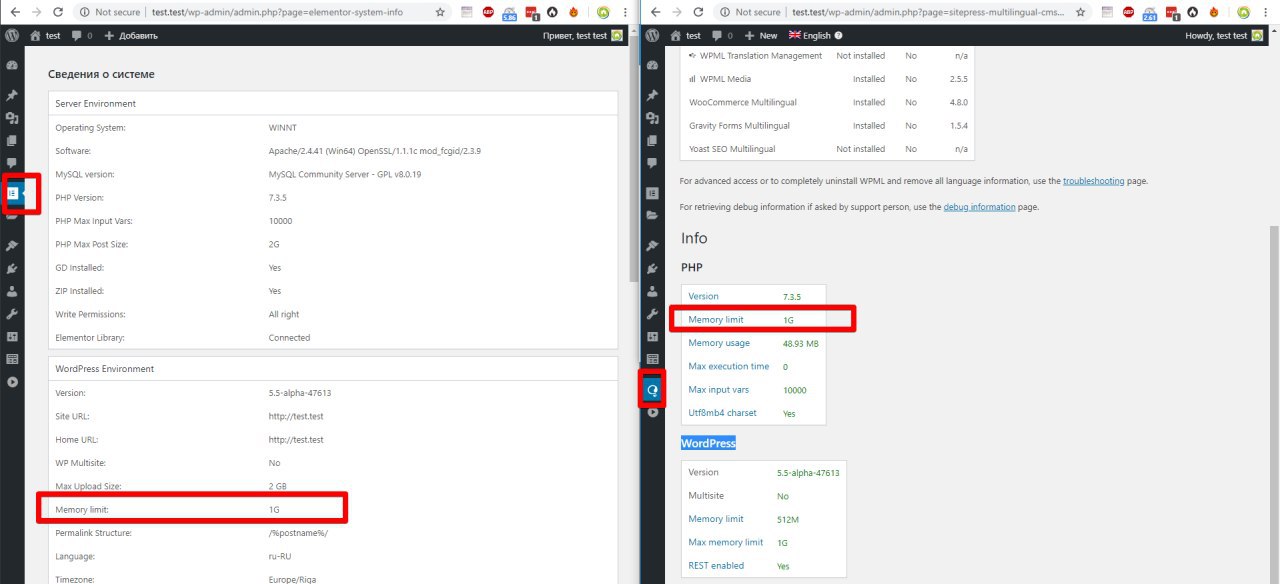Open Appearance brush icon in right window sidebar
1280x584 pixels.
click(653, 245)
